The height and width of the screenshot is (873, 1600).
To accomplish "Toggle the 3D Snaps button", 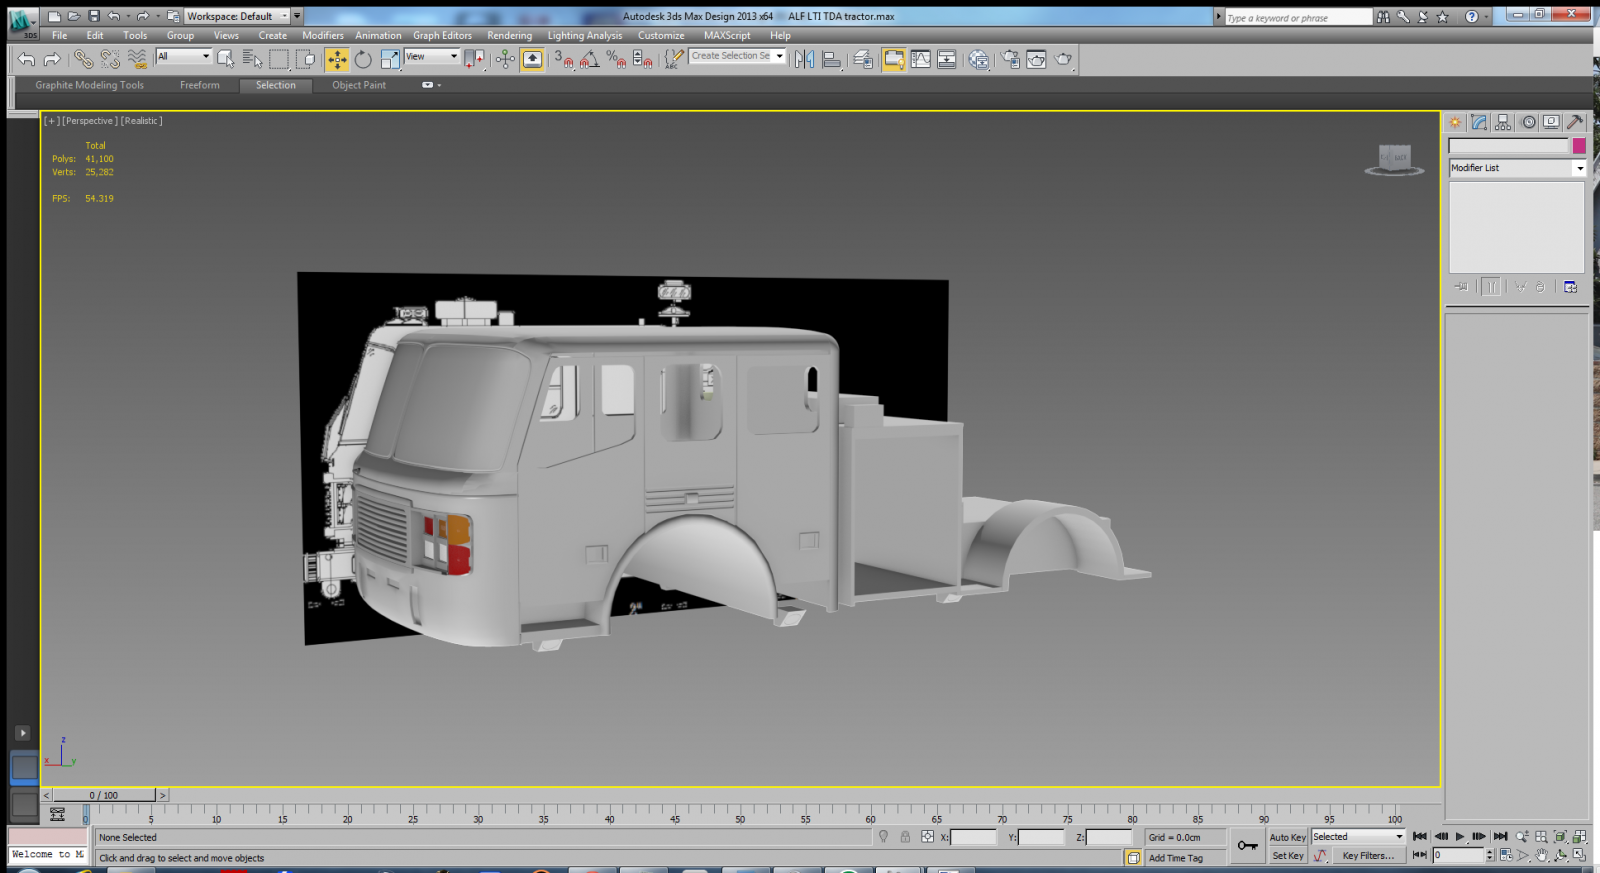I will click(x=562, y=60).
